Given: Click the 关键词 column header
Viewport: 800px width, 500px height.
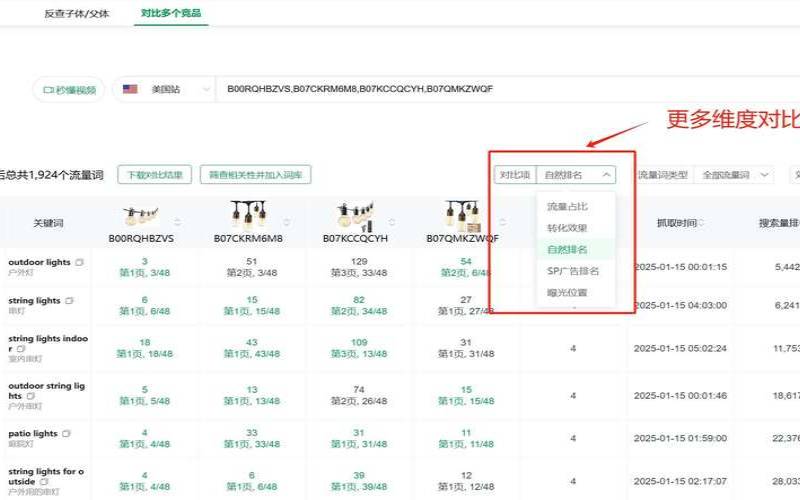Looking at the screenshot, I should pos(48,223).
